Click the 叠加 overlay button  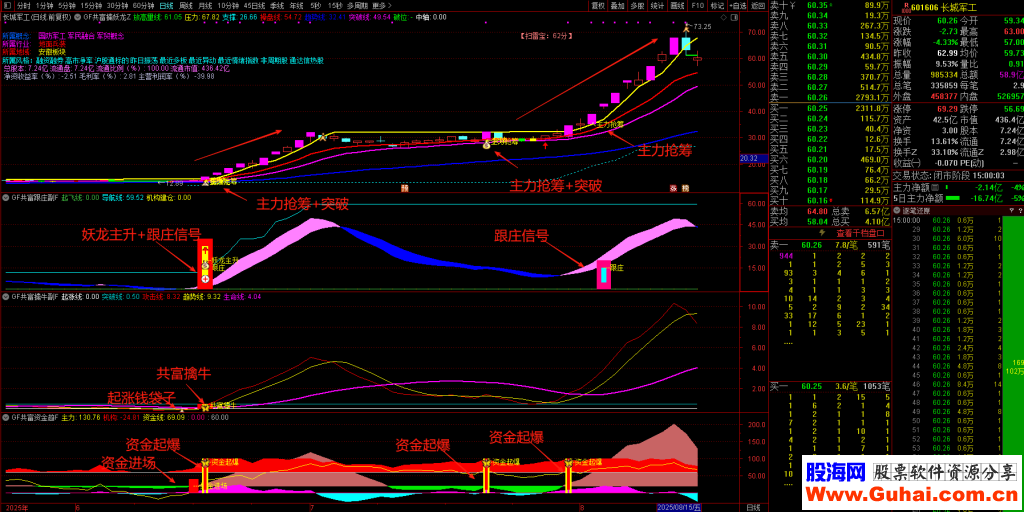pos(617,5)
